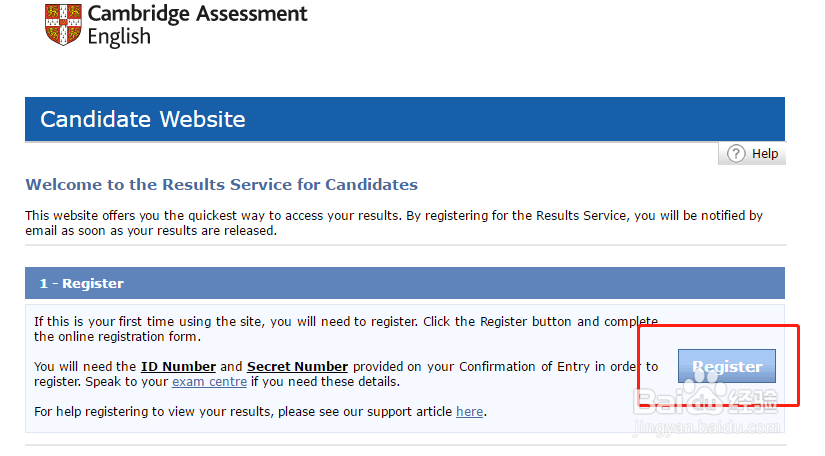Select the "1 - Register" section header

[82, 284]
